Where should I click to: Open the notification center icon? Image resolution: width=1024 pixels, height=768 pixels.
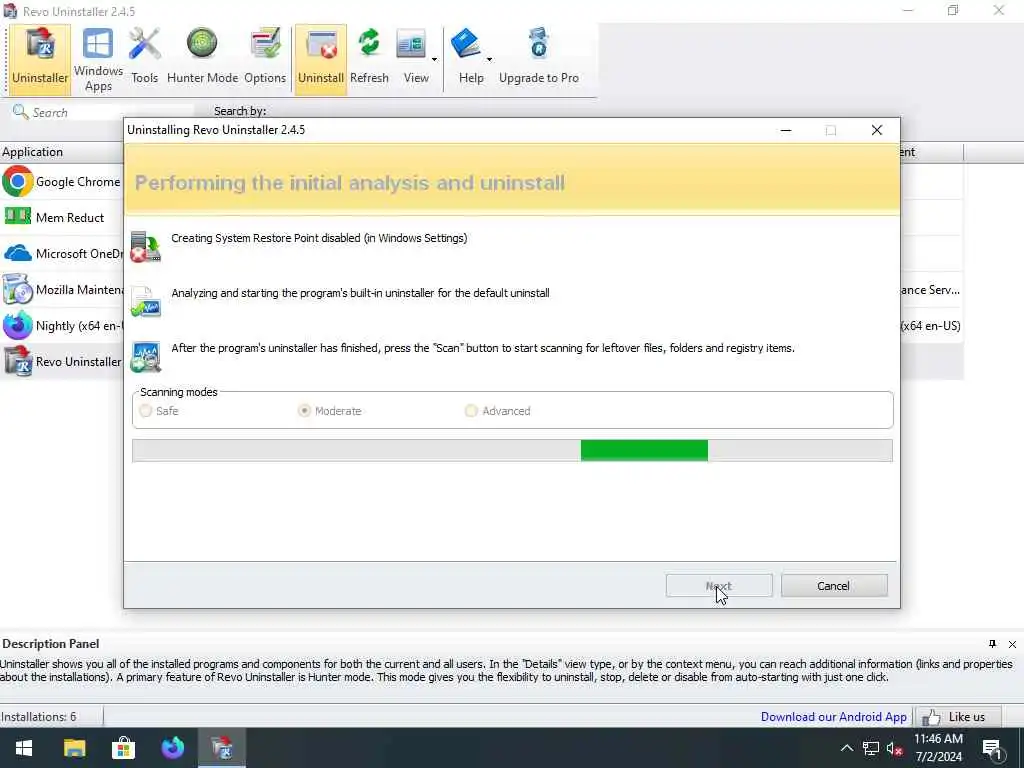click(x=992, y=748)
